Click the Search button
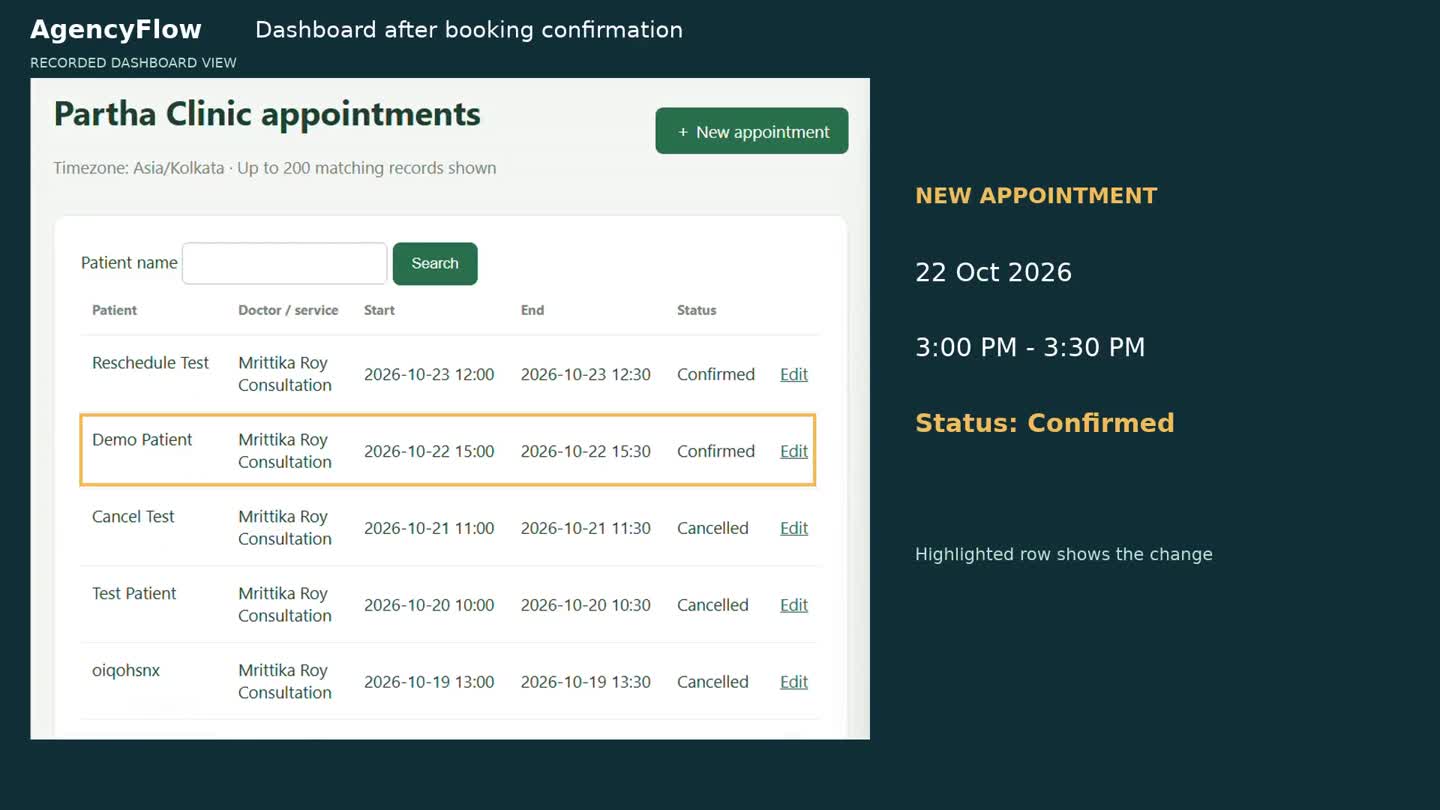 click(x=435, y=264)
